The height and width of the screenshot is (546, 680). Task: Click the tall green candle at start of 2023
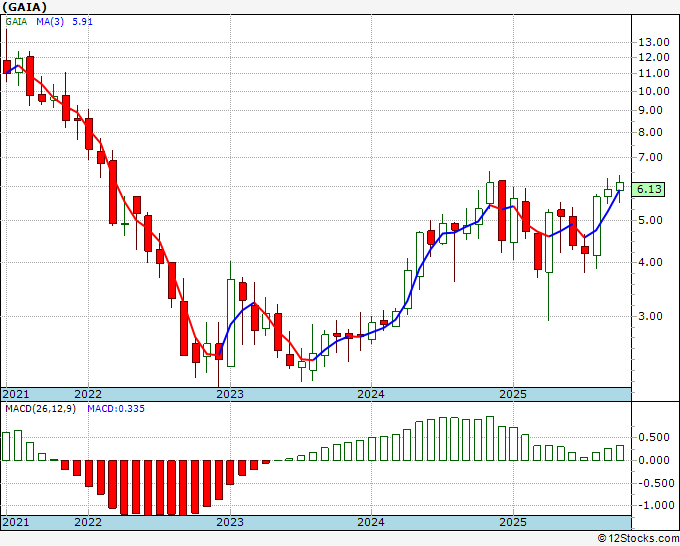[231, 323]
